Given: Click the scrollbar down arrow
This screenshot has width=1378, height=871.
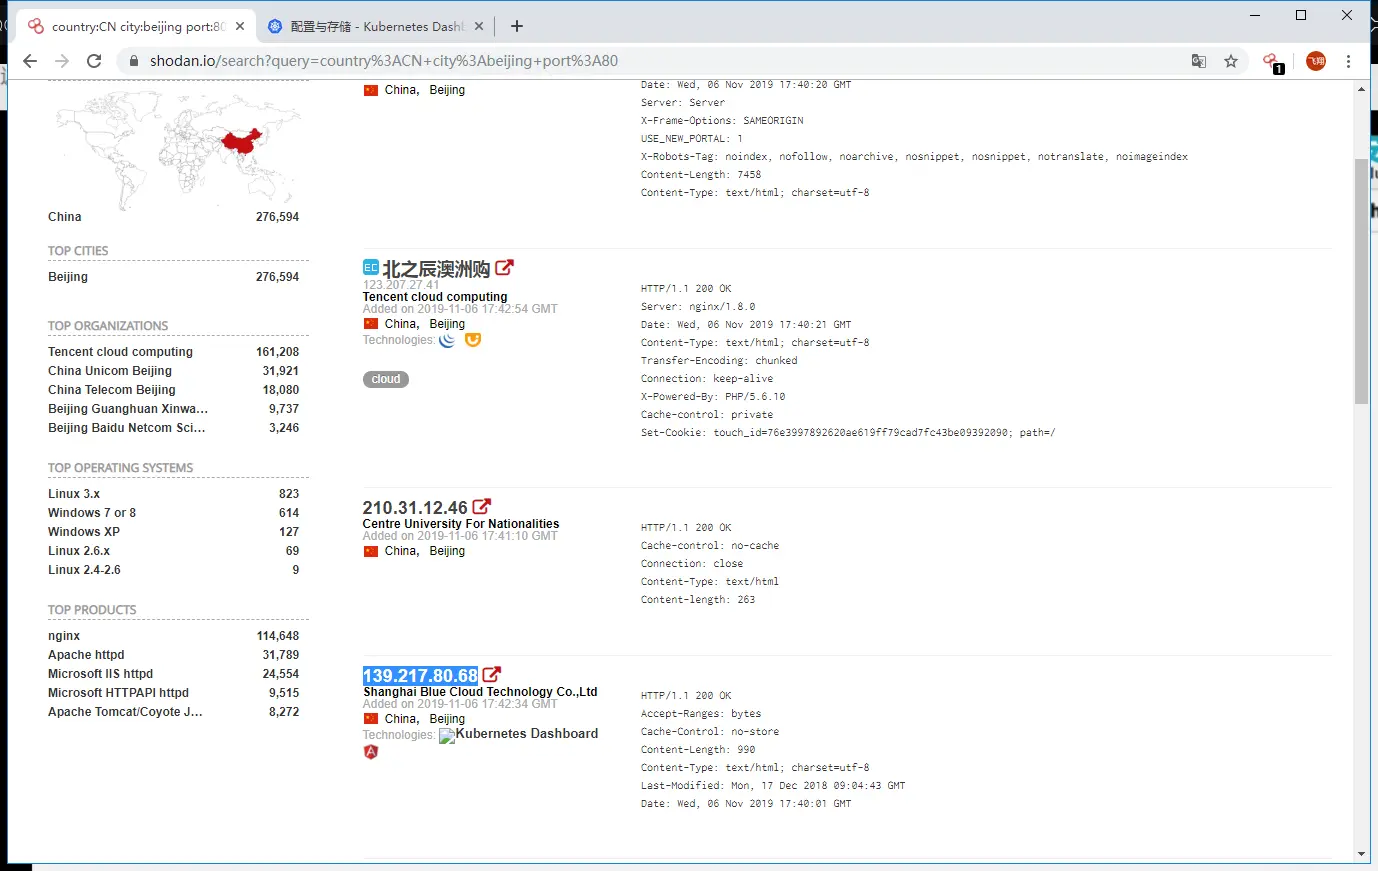Looking at the screenshot, I should 1362,854.
